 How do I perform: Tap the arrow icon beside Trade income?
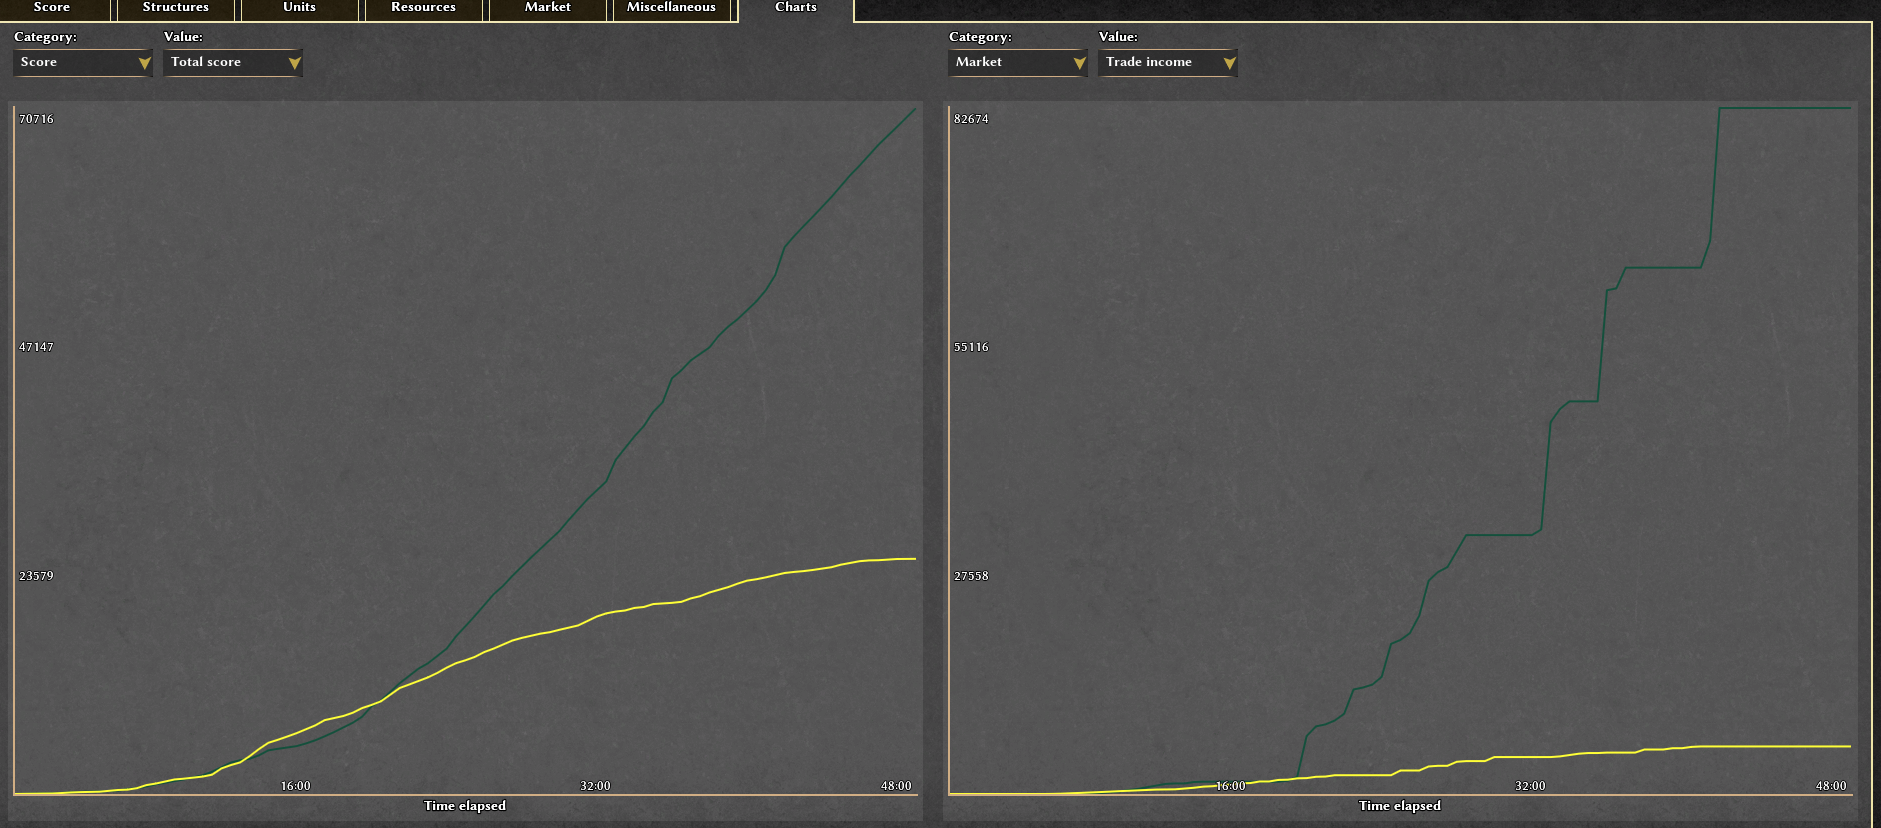1229,63
